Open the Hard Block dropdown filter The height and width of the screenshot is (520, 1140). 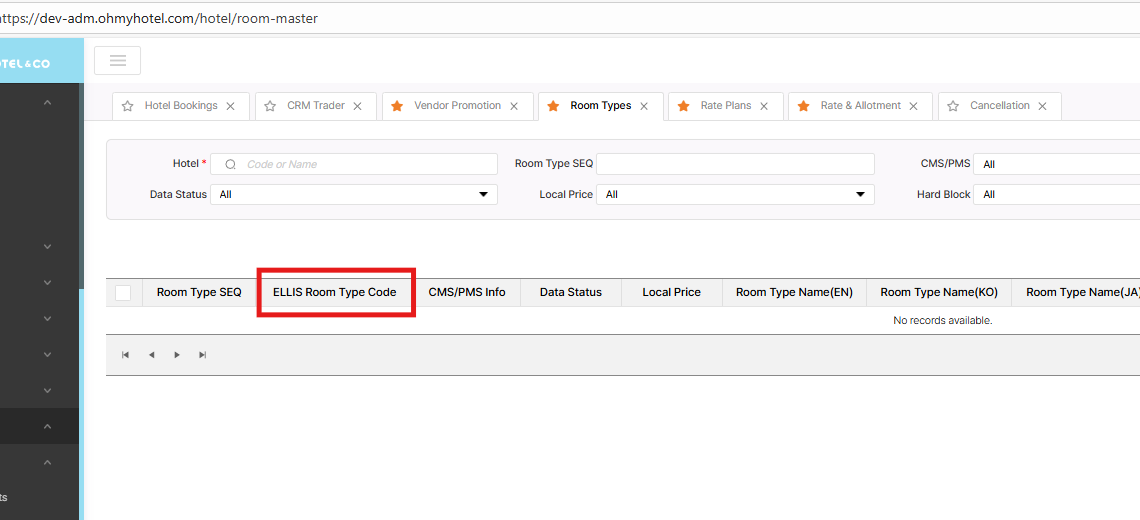(x=1058, y=195)
